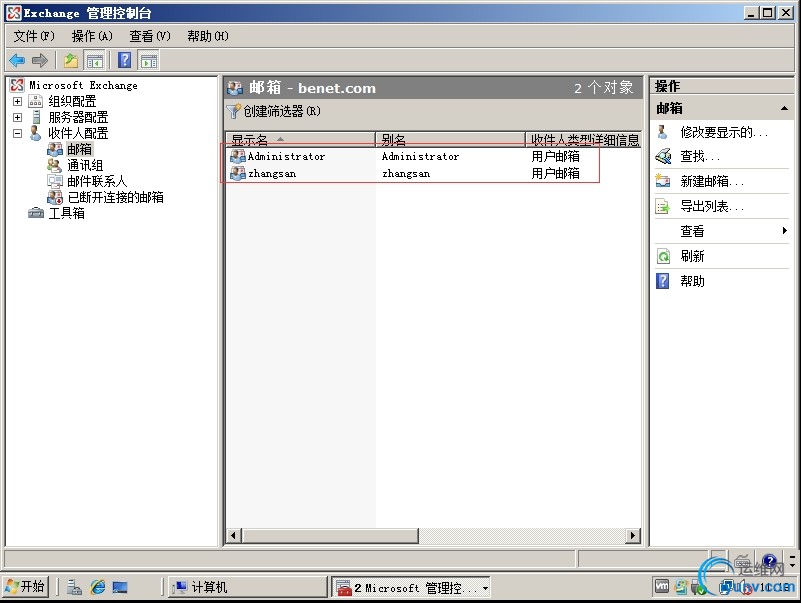Click the Administrator alias cell
The image size is (801, 603).
[x=420, y=156]
